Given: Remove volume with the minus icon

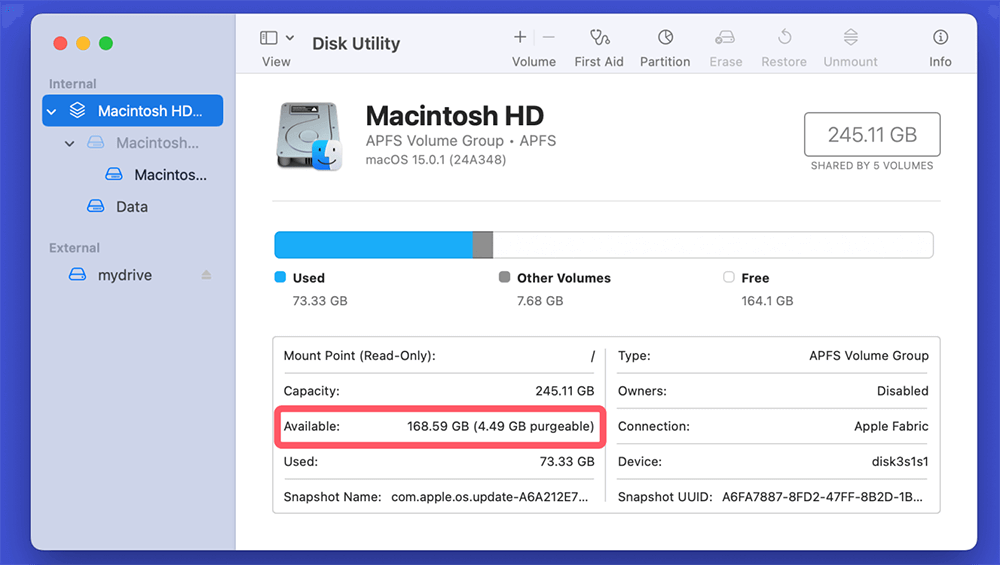Looking at the screenshot, I should click(548, 37).
